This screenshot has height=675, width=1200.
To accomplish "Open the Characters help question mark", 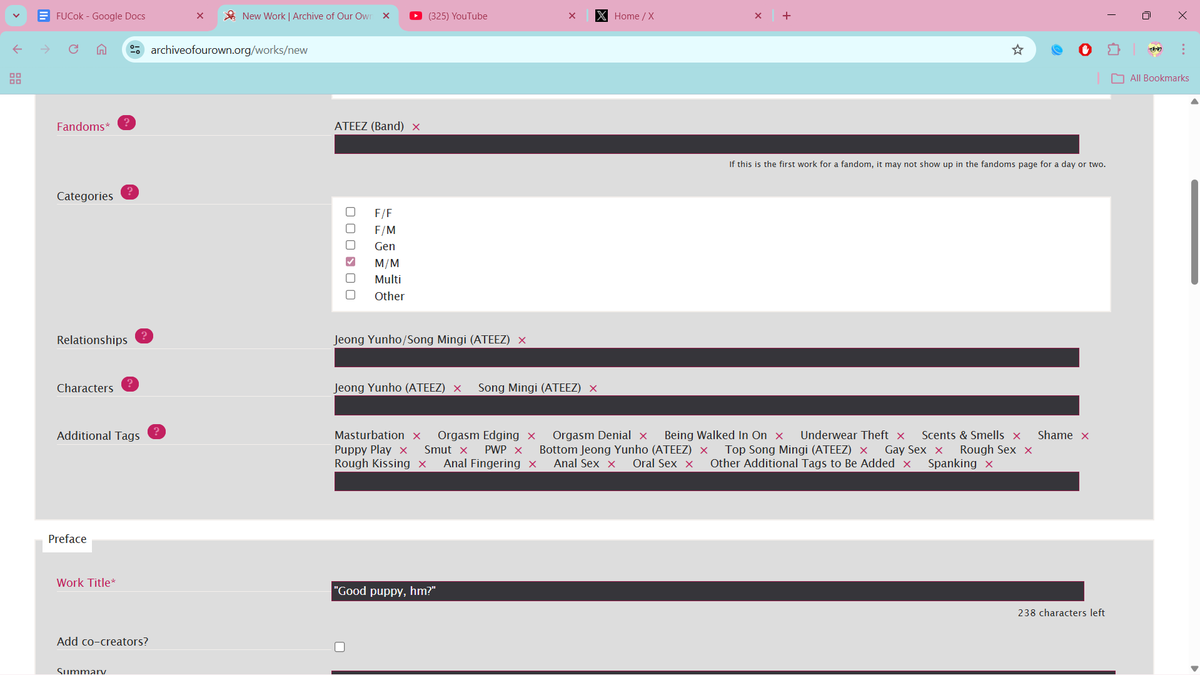I will click(130, 383).
